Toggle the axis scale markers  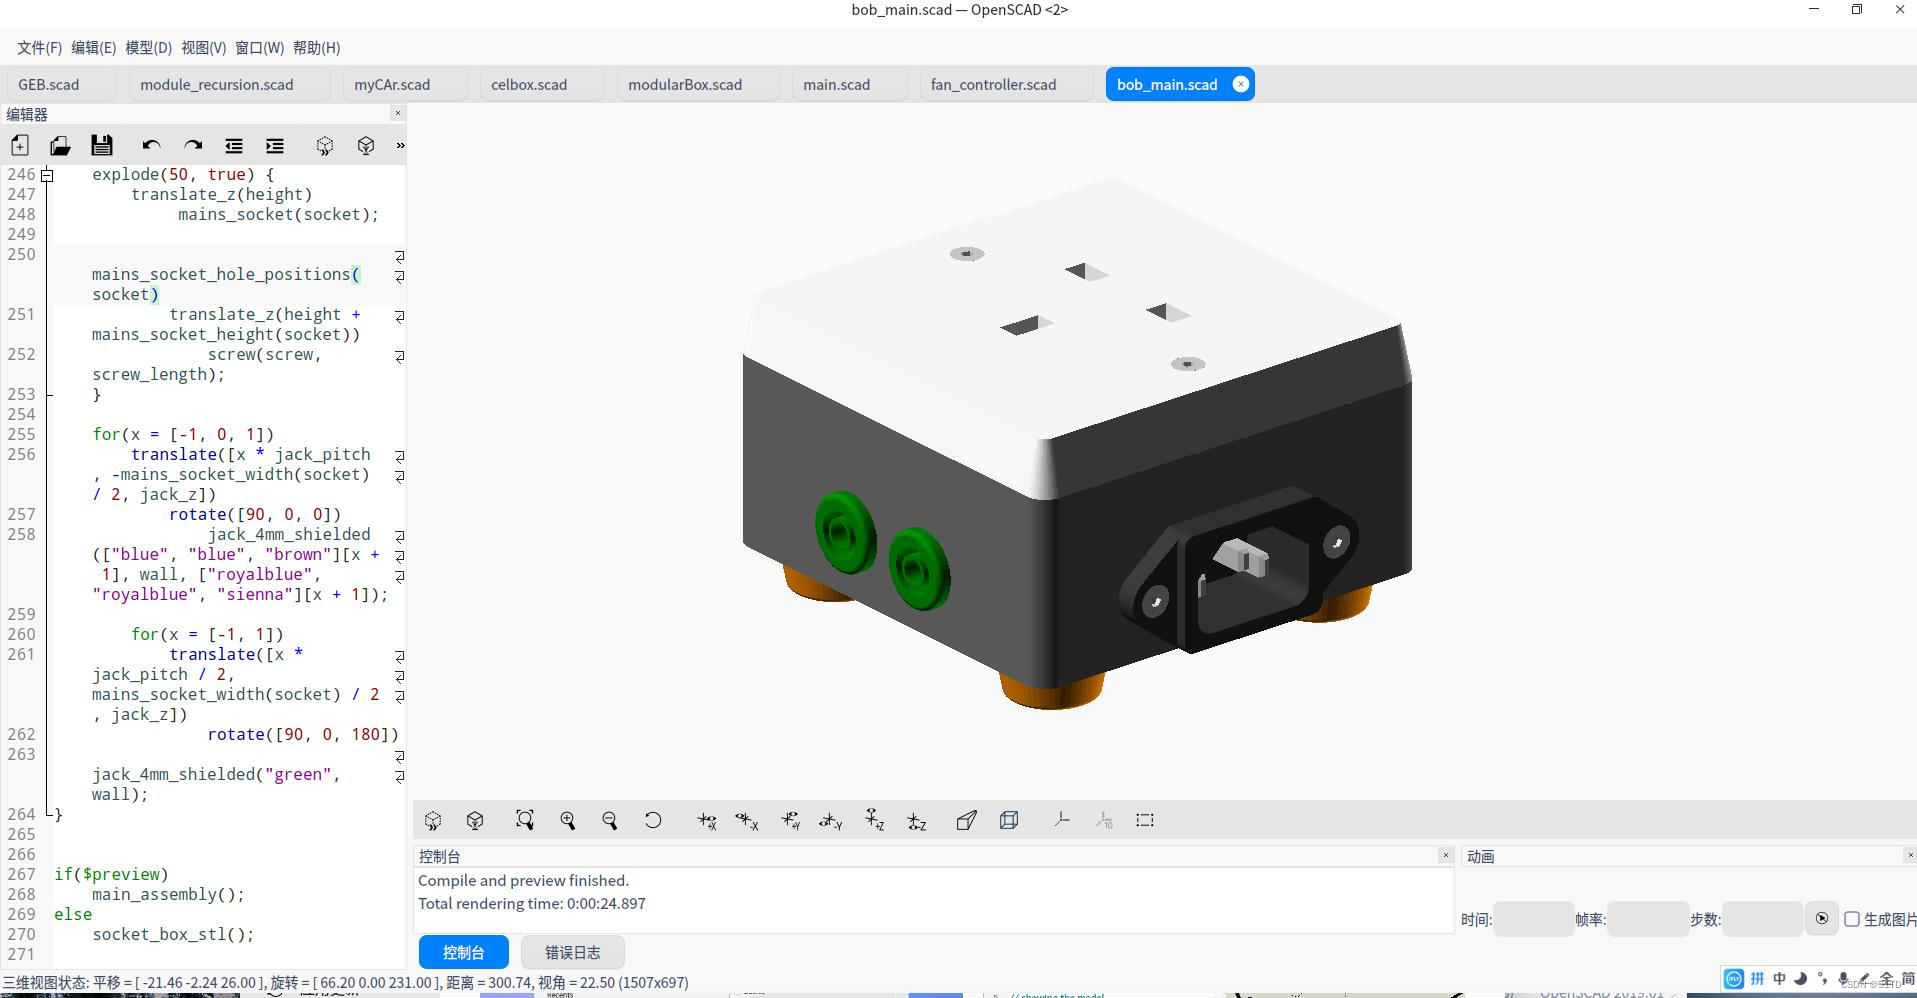tap(1104, 820)
